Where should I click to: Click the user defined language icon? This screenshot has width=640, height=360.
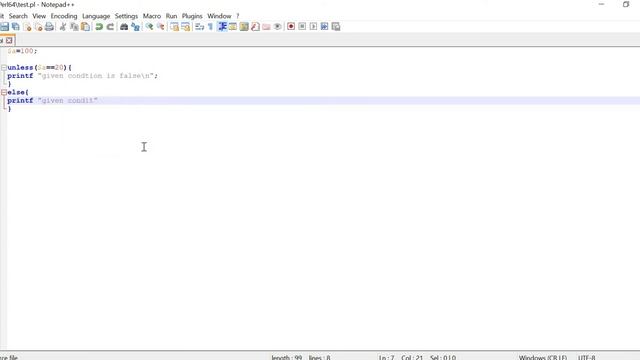pyautogui.click(x=233, y=27)
